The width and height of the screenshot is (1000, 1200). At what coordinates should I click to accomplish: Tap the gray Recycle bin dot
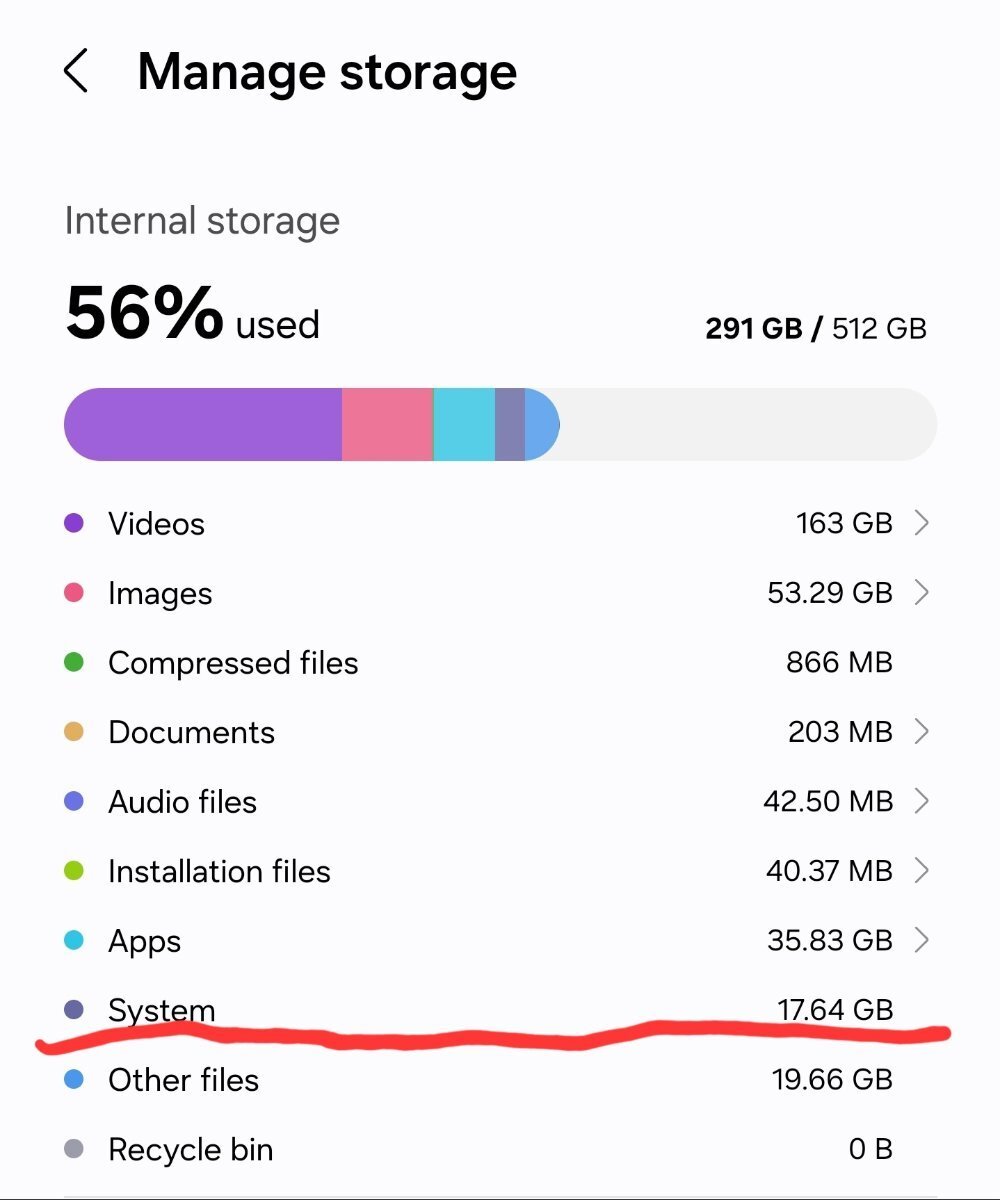coord(73,1150)
